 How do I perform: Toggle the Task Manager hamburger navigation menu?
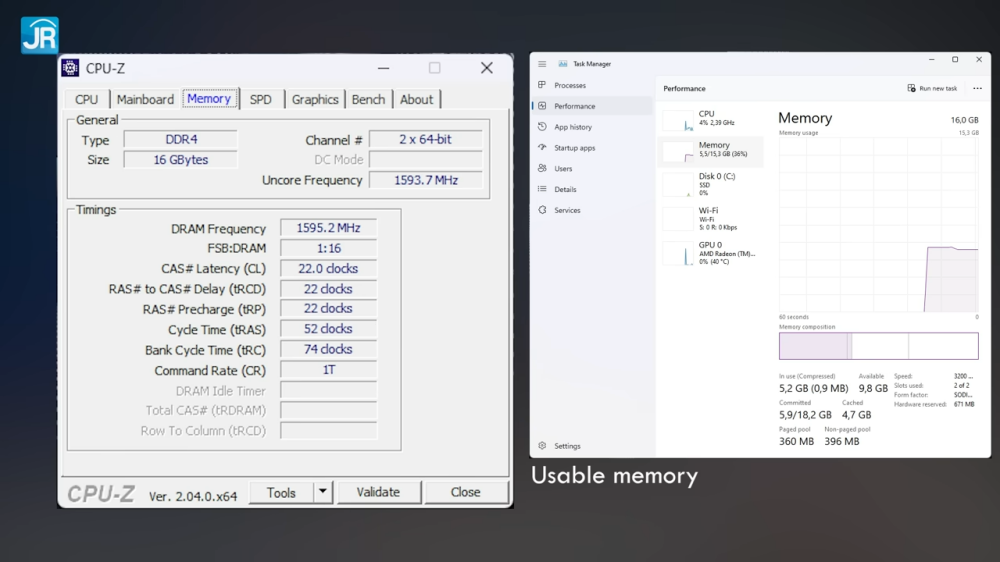point(542,64)
